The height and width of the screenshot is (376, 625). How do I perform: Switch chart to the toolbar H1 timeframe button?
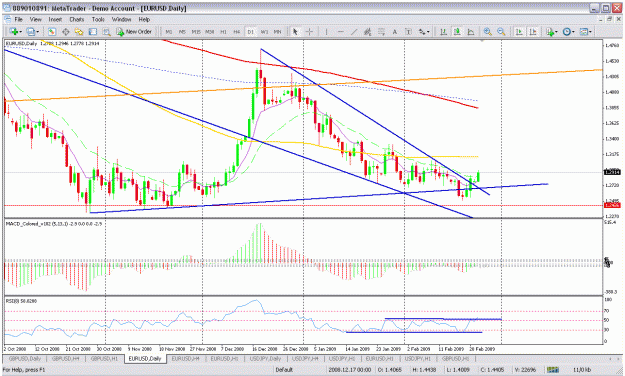pos(223,31)
